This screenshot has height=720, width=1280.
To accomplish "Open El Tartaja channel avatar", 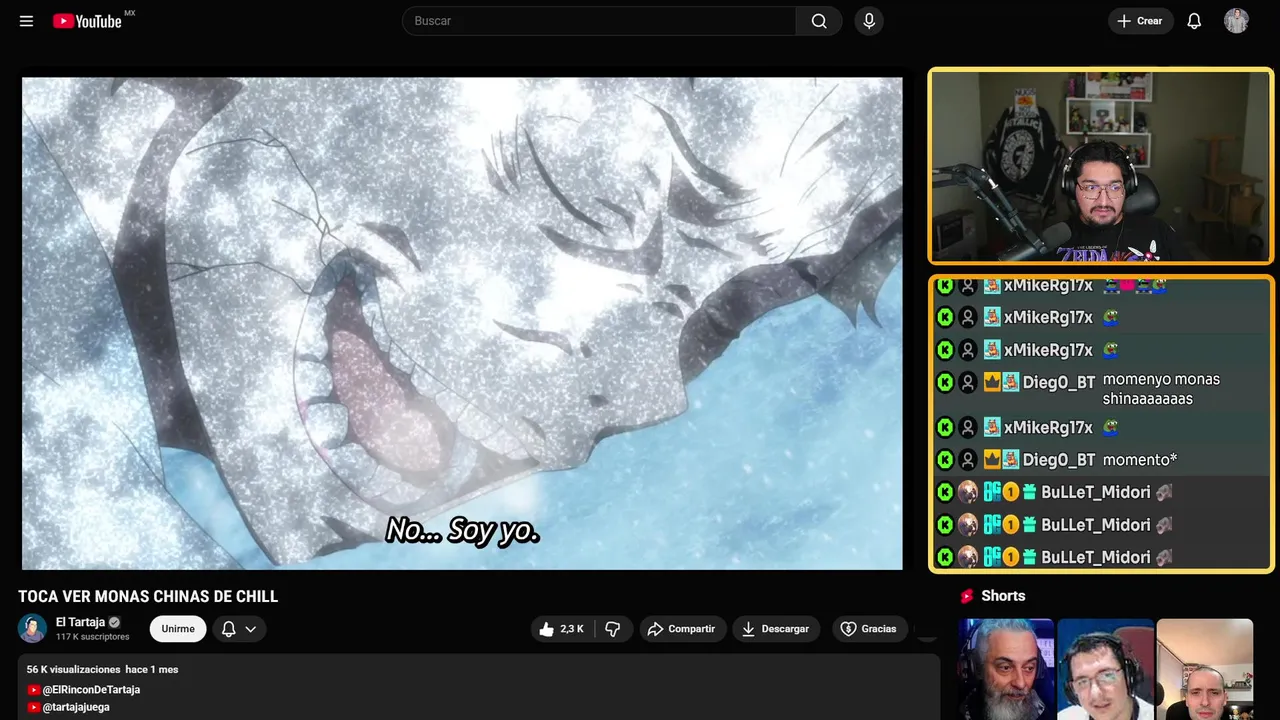I will point(33,628).
